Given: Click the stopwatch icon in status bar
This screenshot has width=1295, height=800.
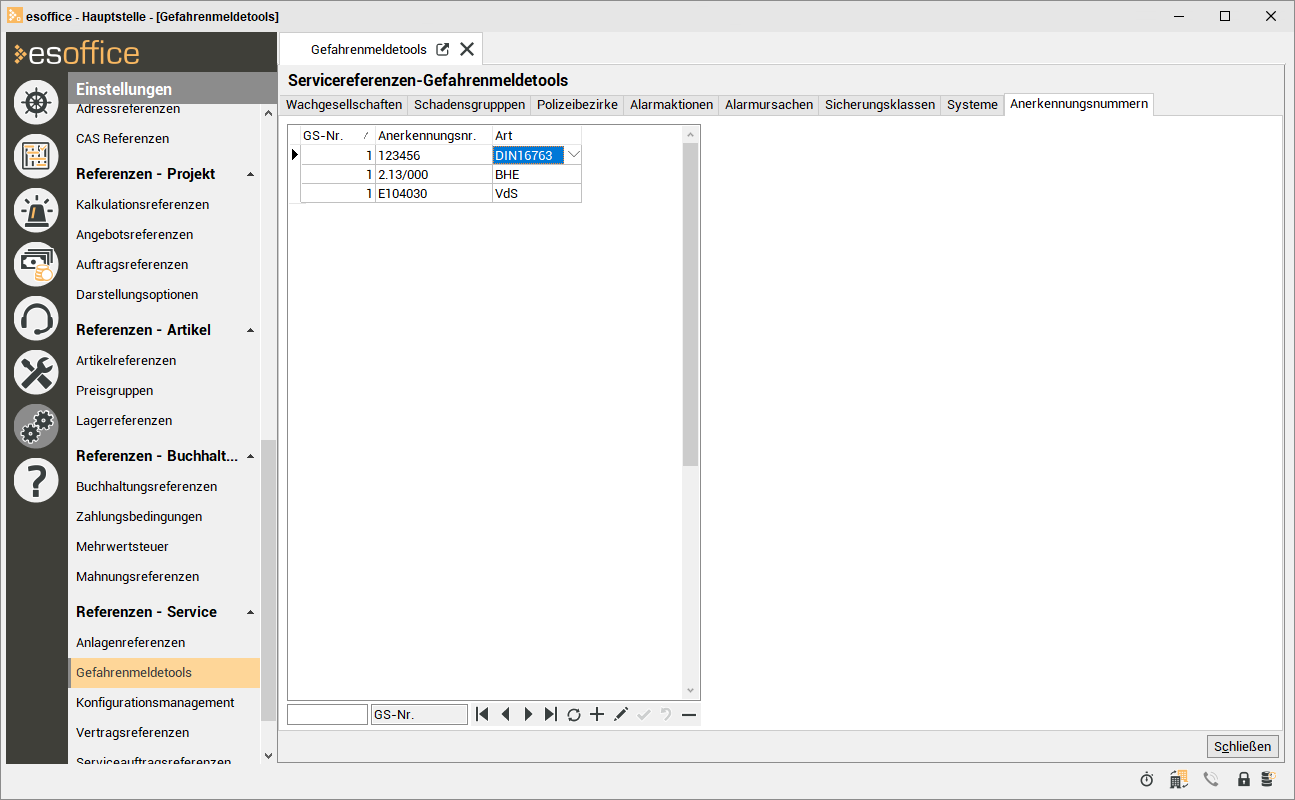Looking at the screenshot, I should click(x=1147, y=779).
